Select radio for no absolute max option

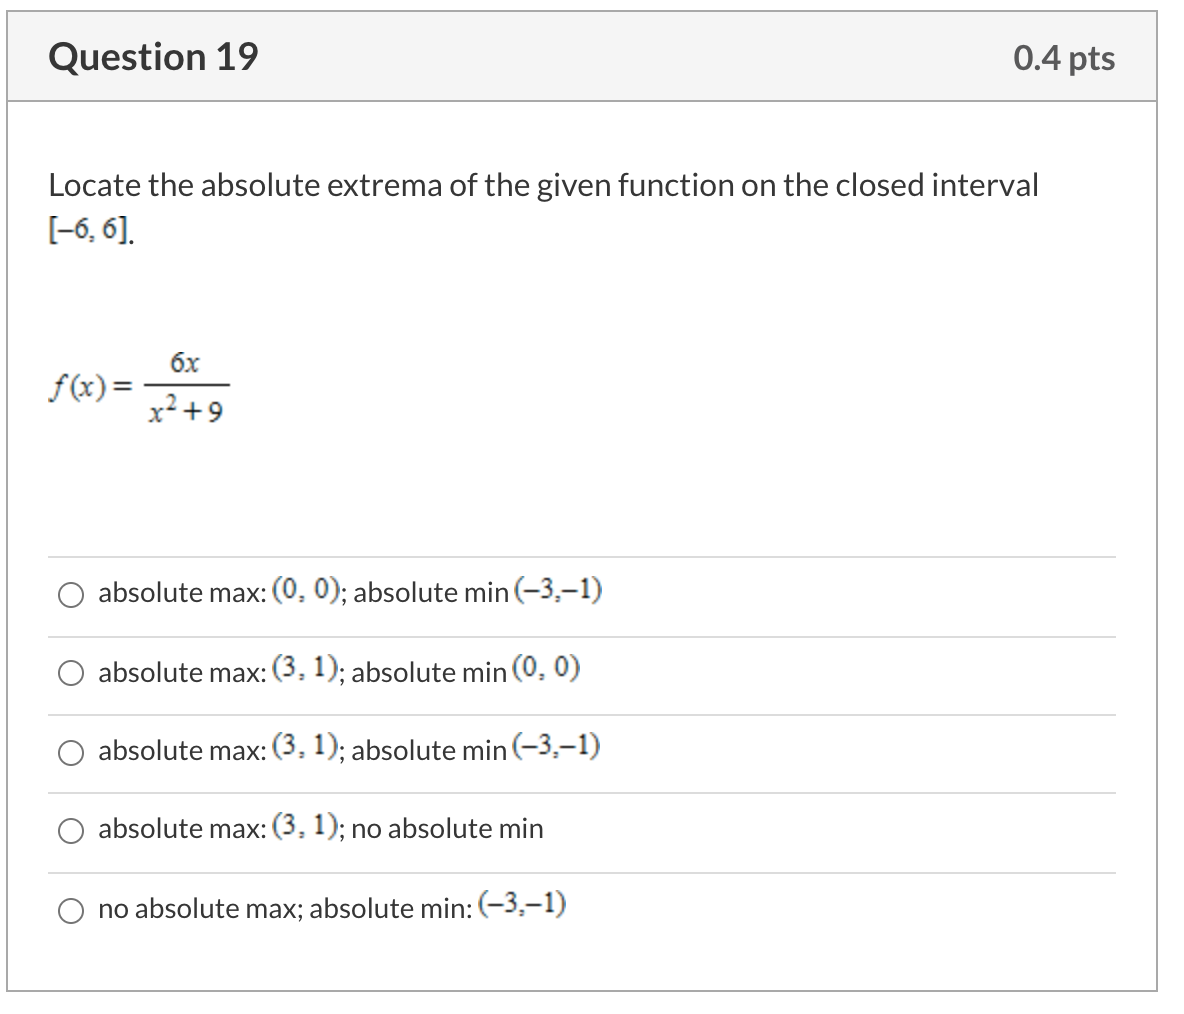click(x=70, y=910)
